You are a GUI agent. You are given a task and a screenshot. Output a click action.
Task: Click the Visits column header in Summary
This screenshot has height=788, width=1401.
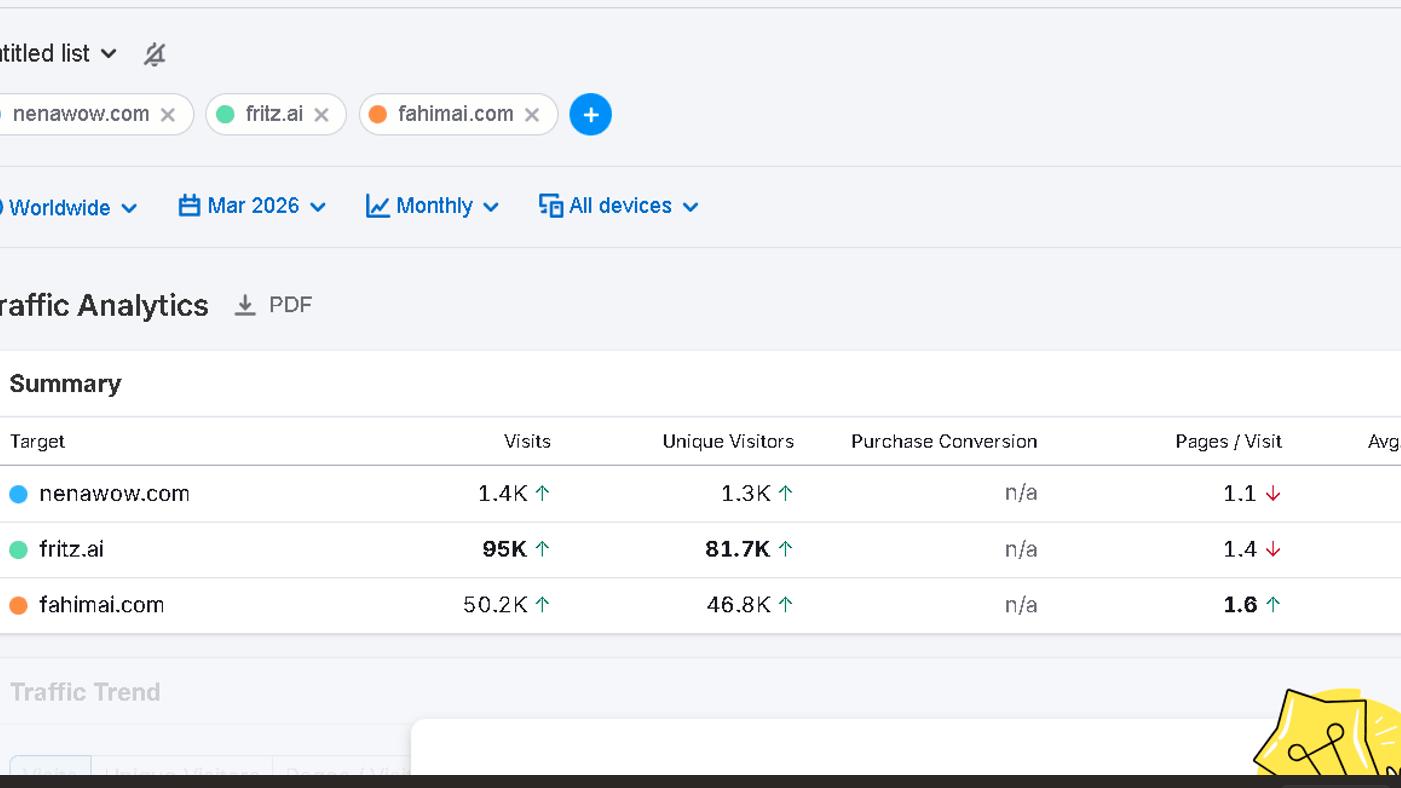pos(527,441)
